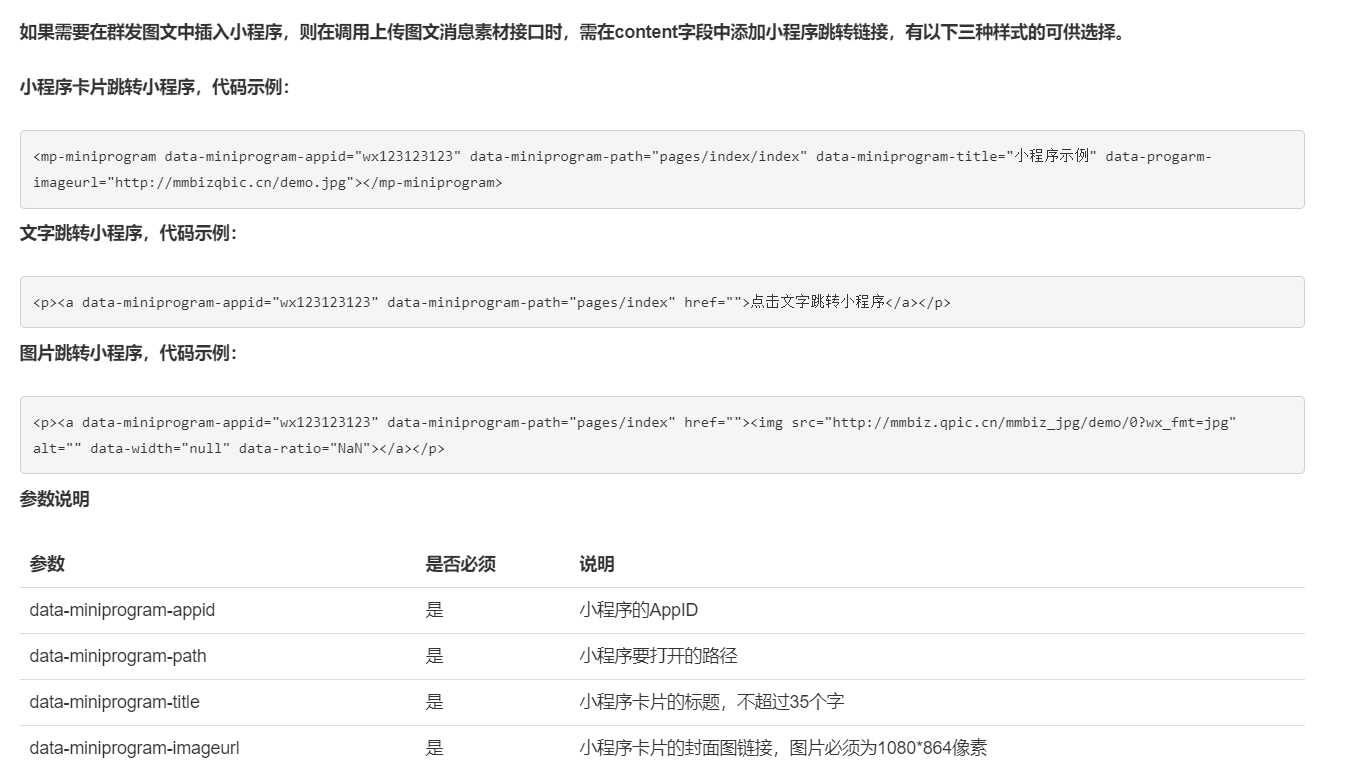
Task: Click the description 小程序卡片的标题，不超过35个字
Action: point(711,702)
